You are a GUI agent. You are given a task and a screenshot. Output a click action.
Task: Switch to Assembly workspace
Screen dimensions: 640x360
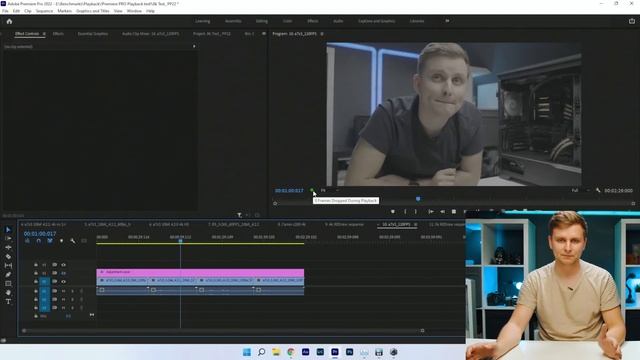[233, 21]
